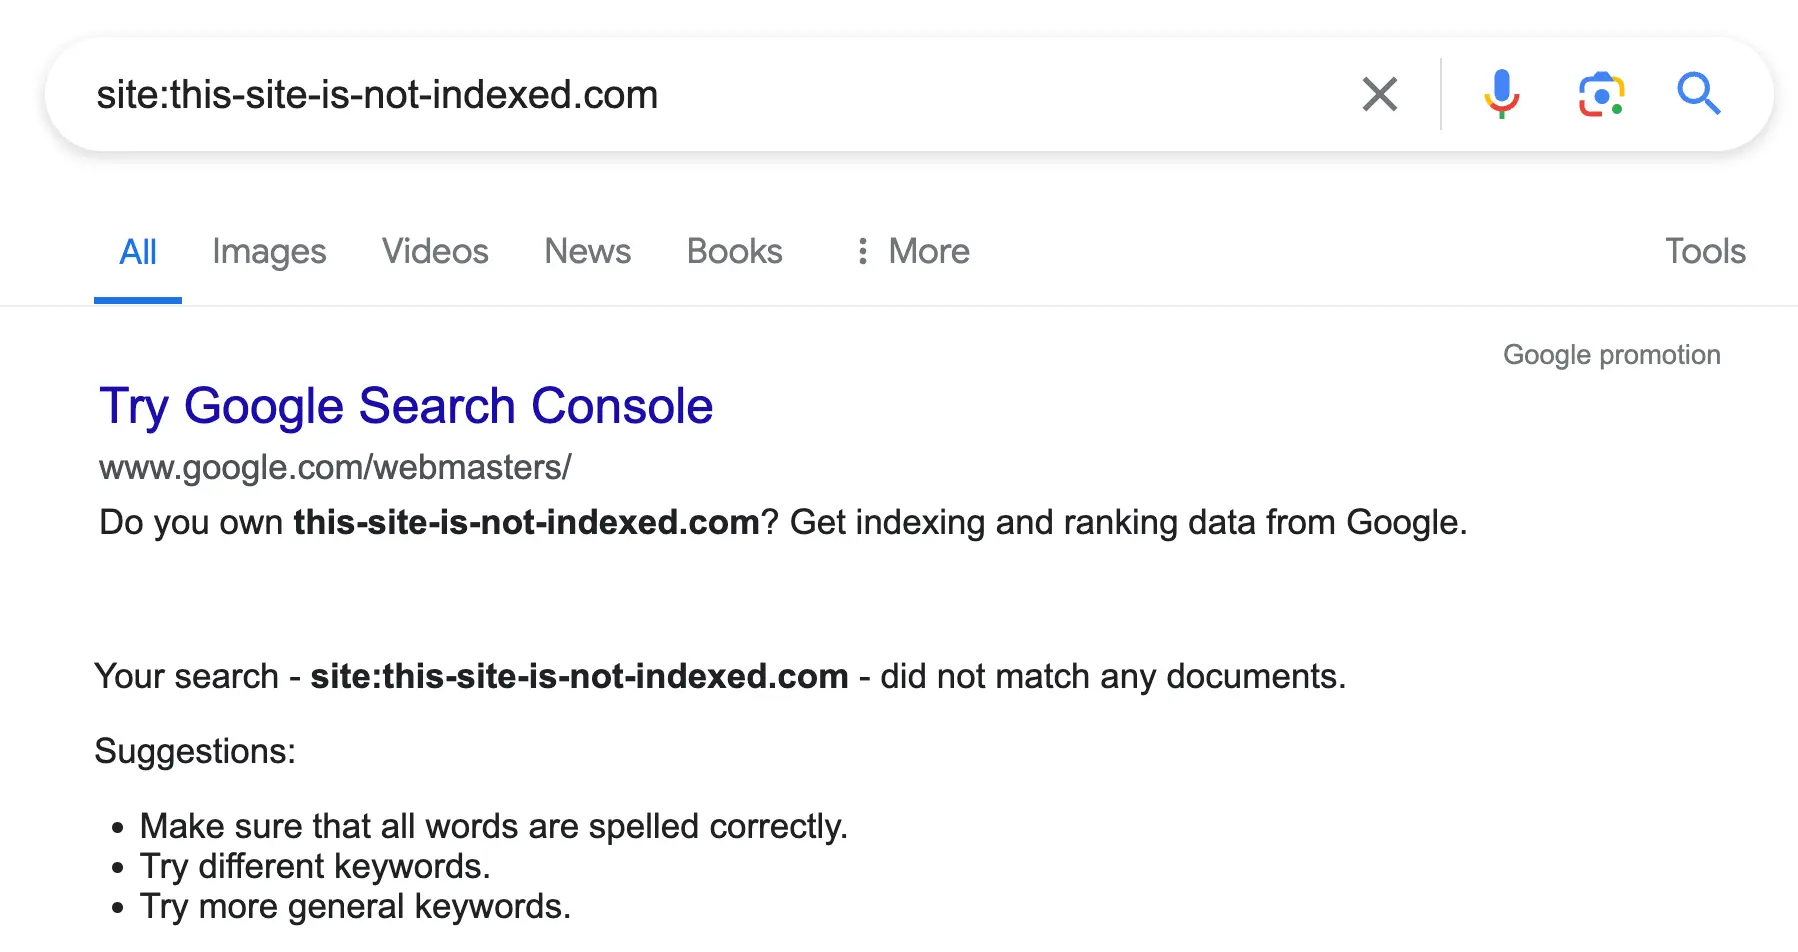The image size is (1798, 952).
Task: Open the Tools filter options
Action: tap(1705, 252)
